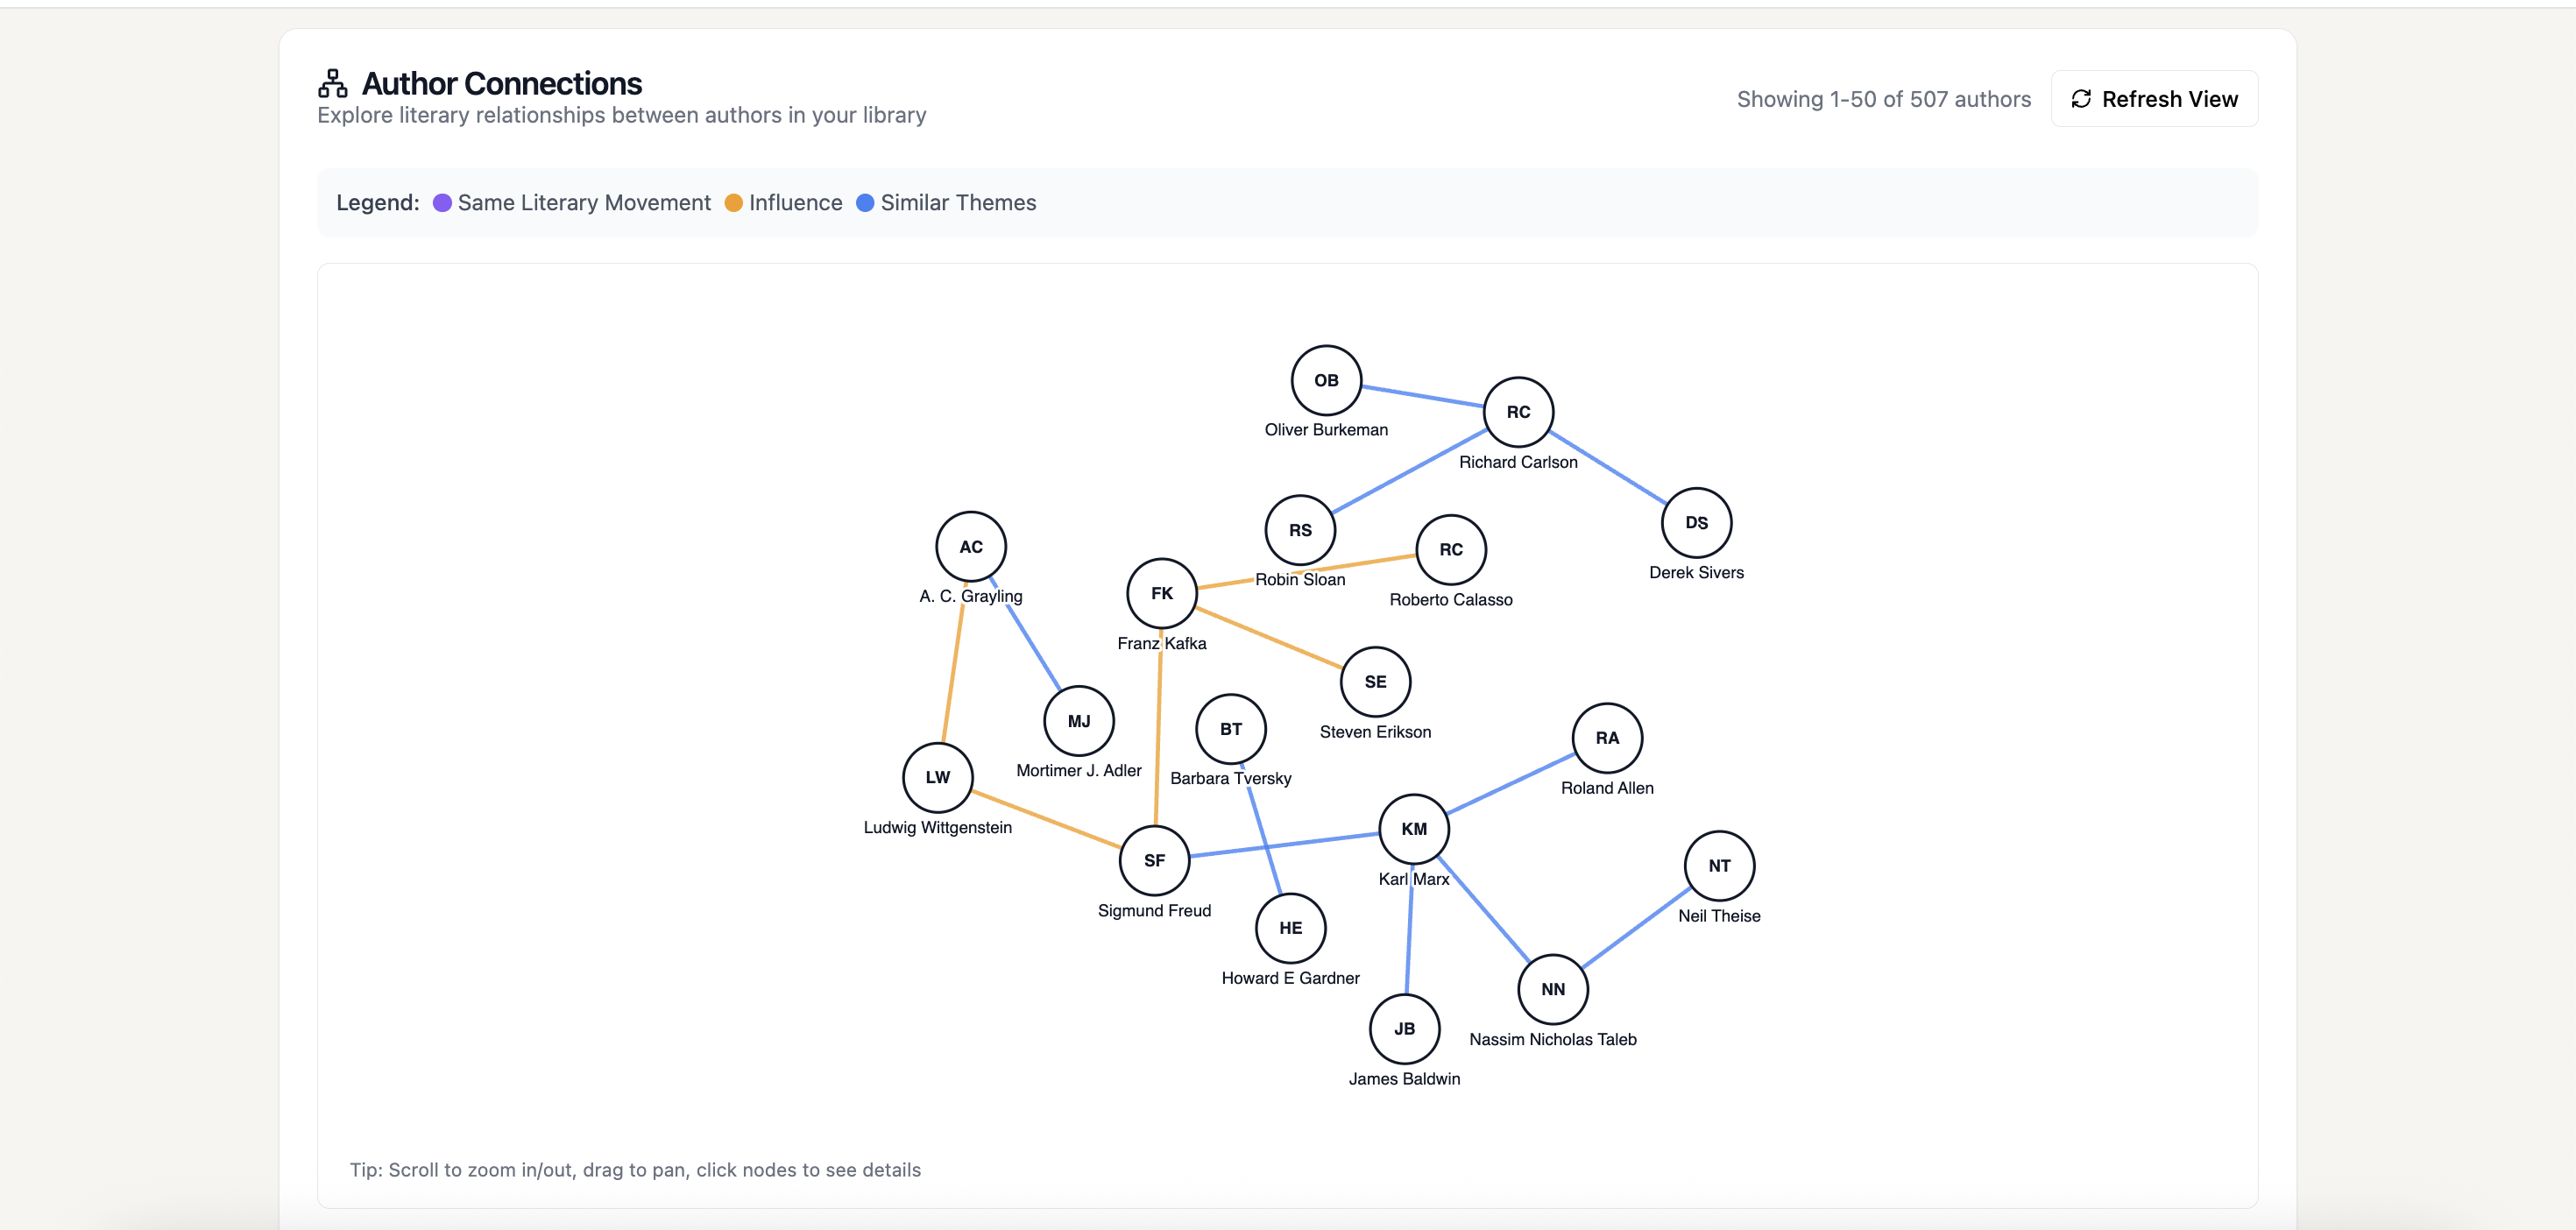Click the Refresh View button
Image resolution: width=2576 pixels, height=1230 pixels.
[2154, 99]
